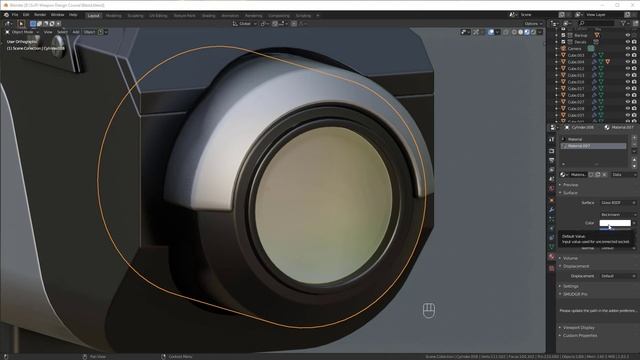The width and height of the screenshot is (640, 360).
Task: Switch to the Sculpting workspace tab
Action: 136,16
